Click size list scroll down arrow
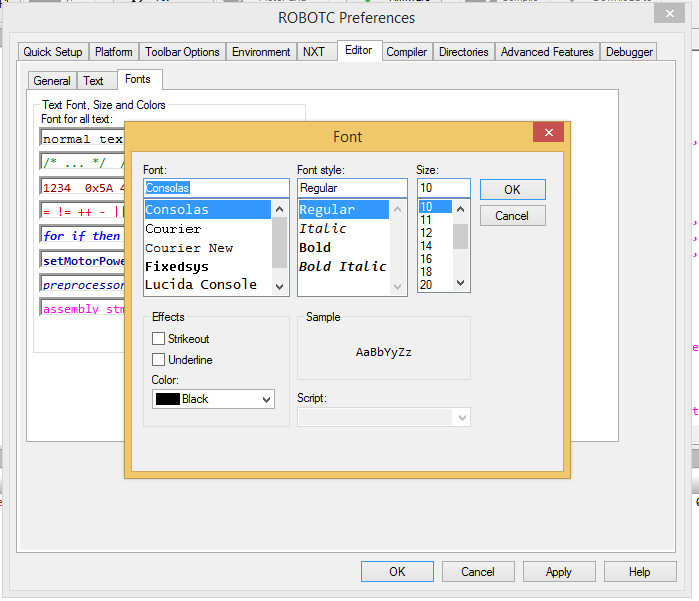699x601 pixels. [x=461, y=283]
